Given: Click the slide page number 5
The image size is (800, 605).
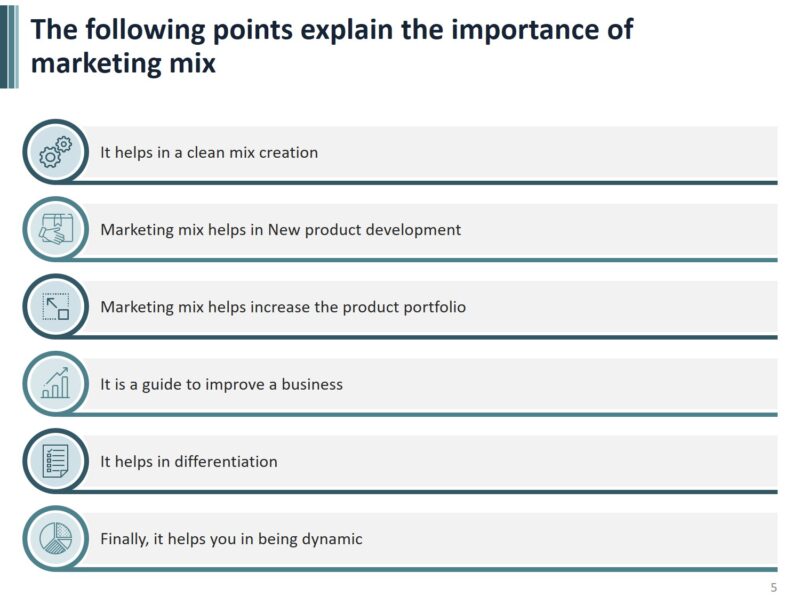Looking at the screenshot, I should (773, 587).
